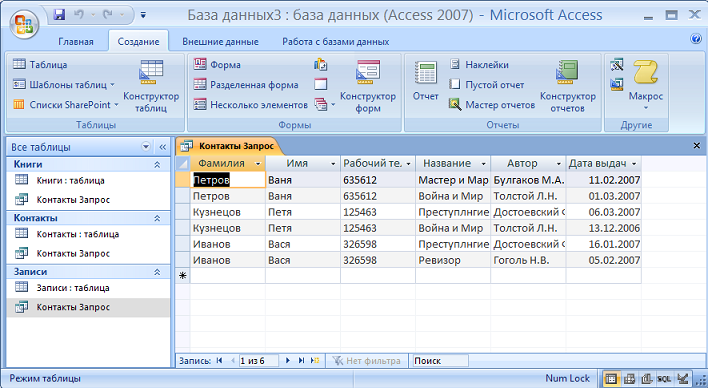Save database using floppy disk icon
708x388 pixels.
(59, 15)
